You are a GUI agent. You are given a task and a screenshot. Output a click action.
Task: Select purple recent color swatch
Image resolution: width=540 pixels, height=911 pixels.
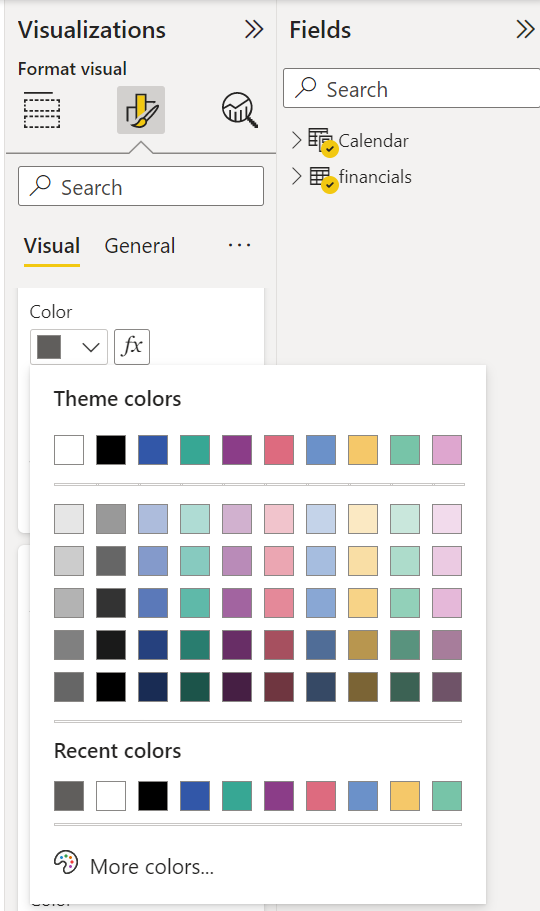coord(279,796)
